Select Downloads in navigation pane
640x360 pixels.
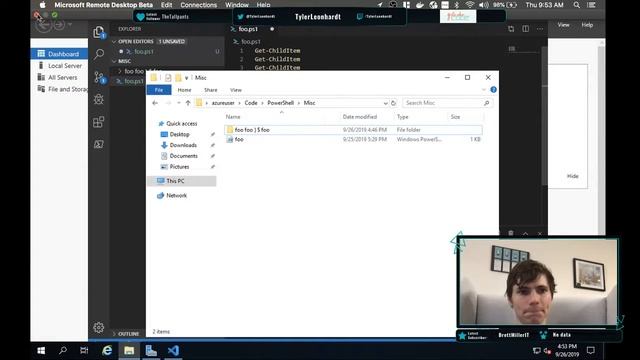coord(183,145)
